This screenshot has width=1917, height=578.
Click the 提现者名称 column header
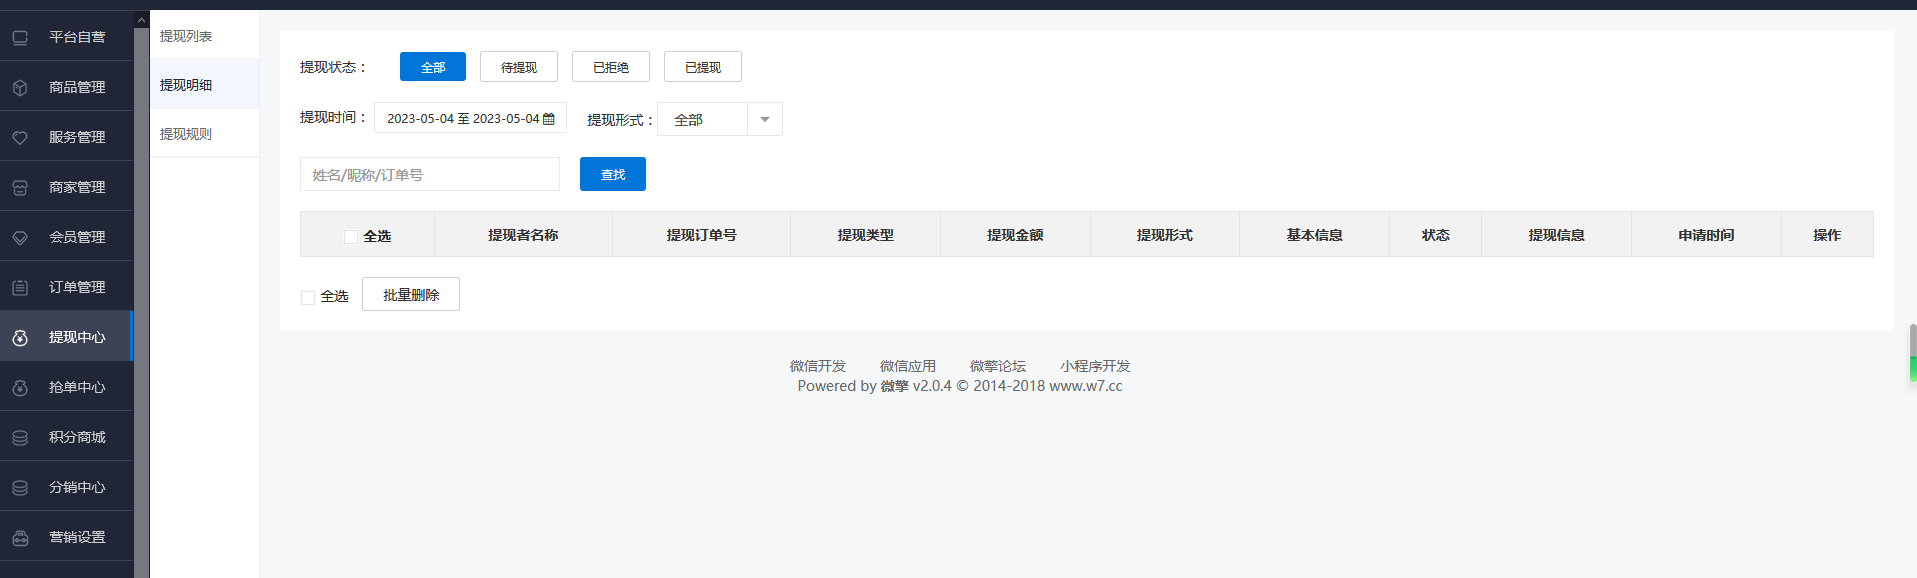pyautogui.click(x=523, y=235)
